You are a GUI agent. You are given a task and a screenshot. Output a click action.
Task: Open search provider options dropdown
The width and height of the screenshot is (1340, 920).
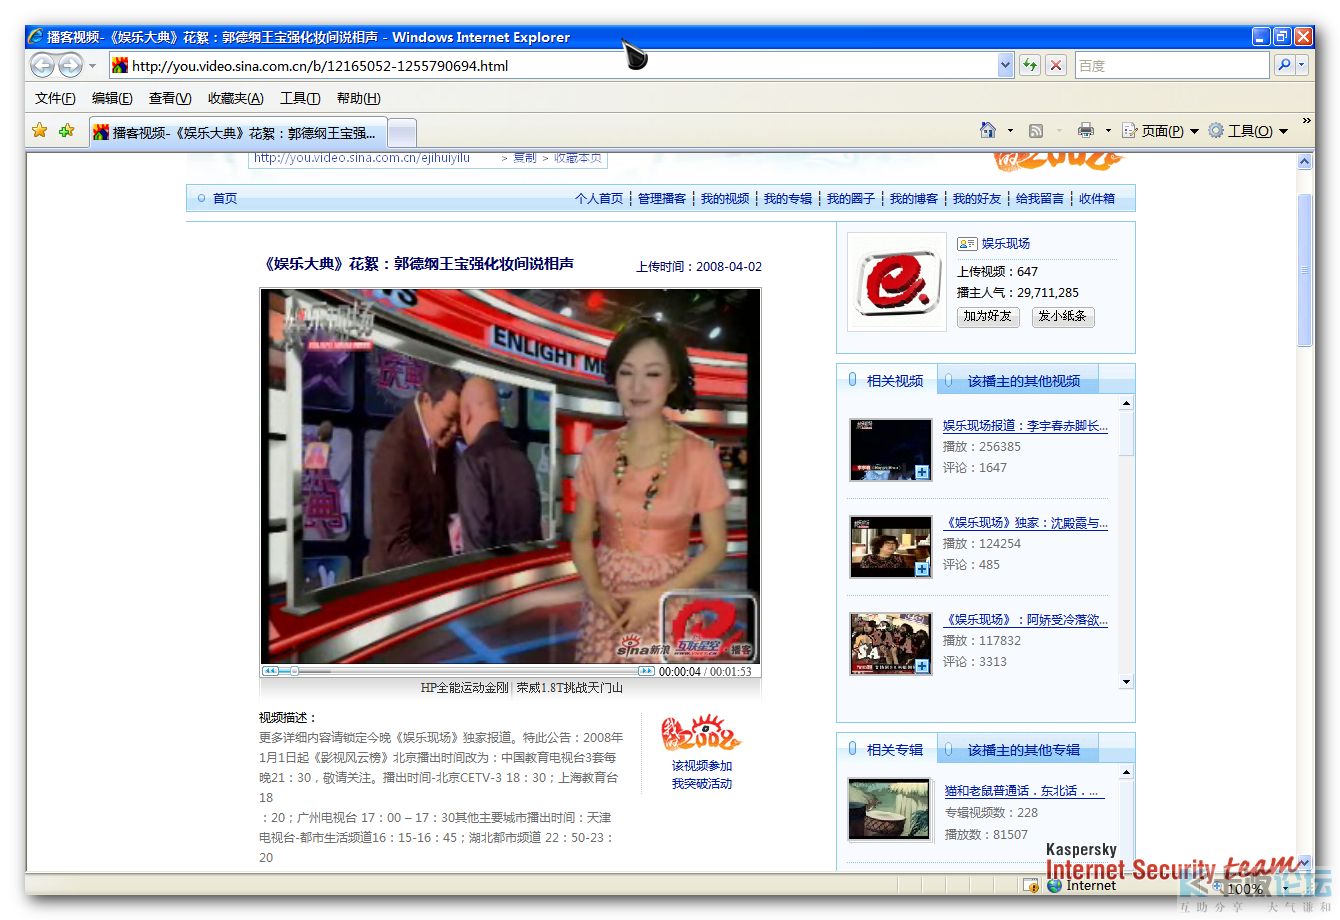1302,66
